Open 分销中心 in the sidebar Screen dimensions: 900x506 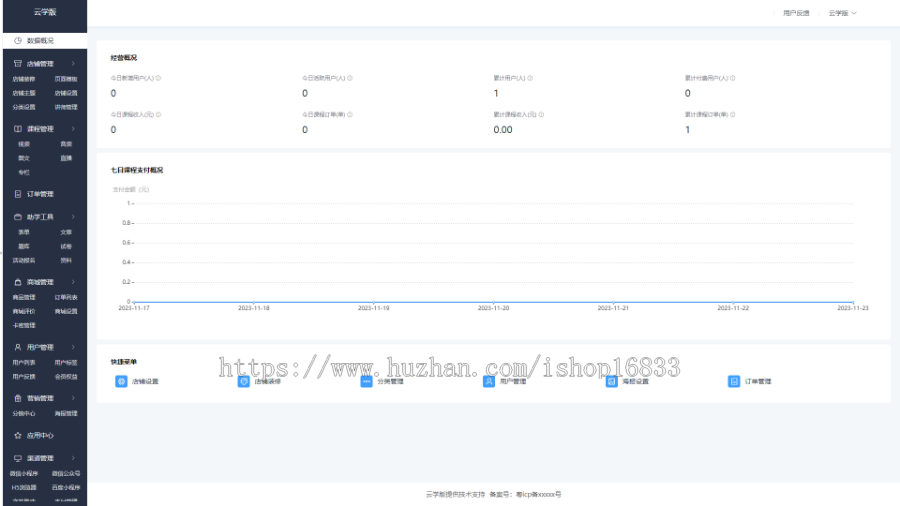(x=24, y=414)
